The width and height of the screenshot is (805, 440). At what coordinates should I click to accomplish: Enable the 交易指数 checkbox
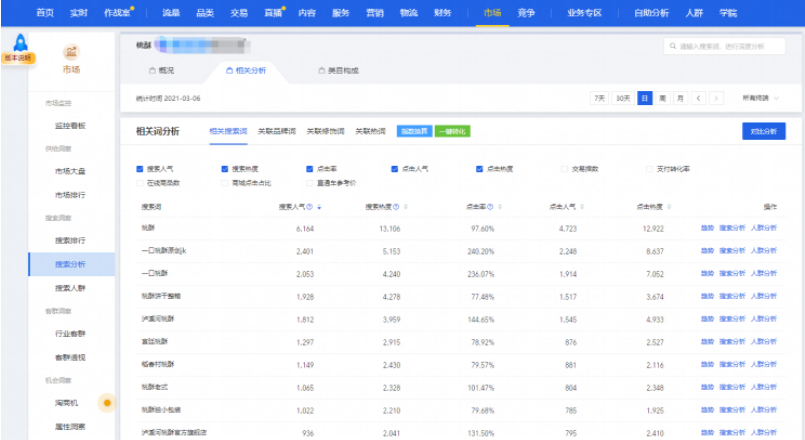click(564, 169)
